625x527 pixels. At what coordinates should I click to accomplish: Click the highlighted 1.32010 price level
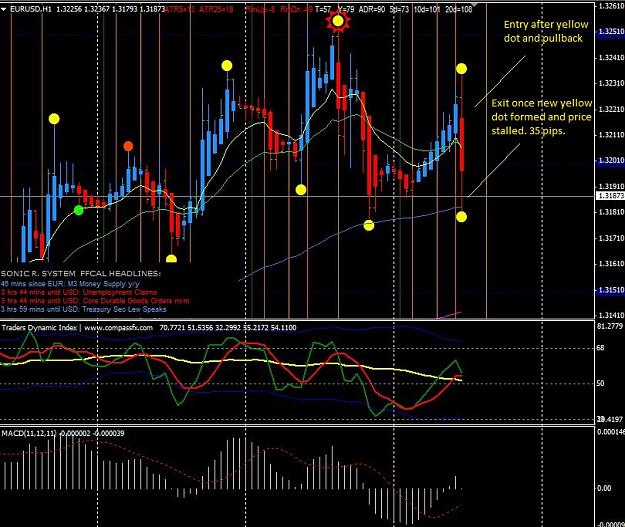point(610,160)
